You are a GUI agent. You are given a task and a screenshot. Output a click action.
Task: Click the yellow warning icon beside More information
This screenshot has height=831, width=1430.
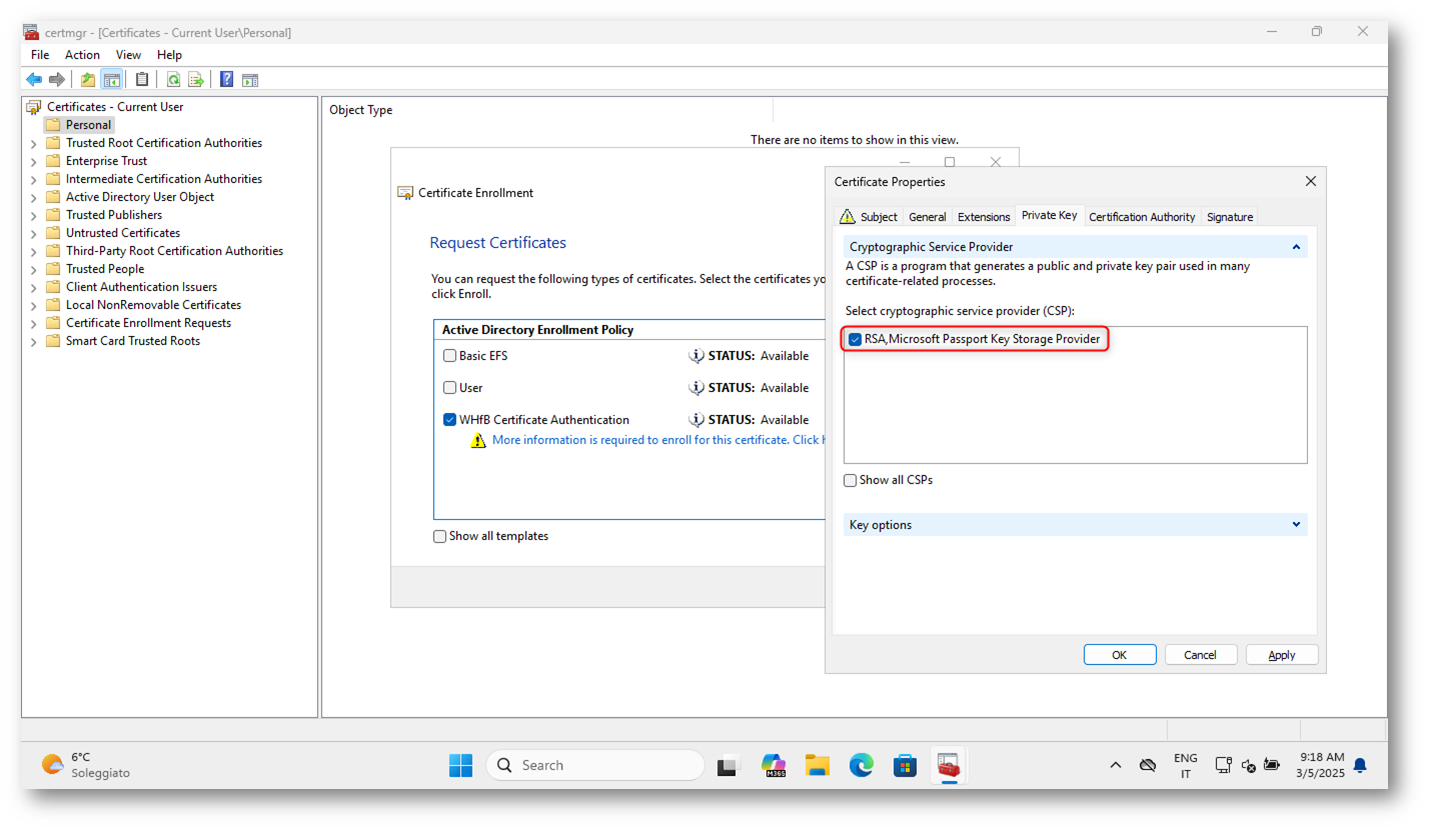click(x=478, y=440)
